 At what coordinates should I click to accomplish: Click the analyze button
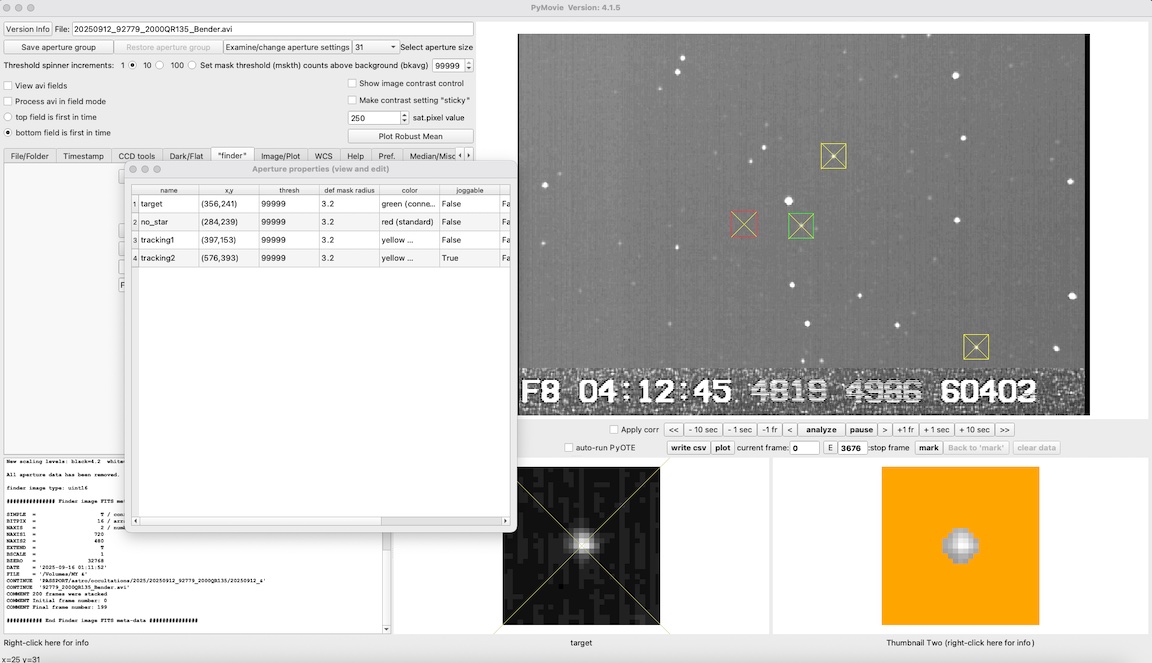821,430
